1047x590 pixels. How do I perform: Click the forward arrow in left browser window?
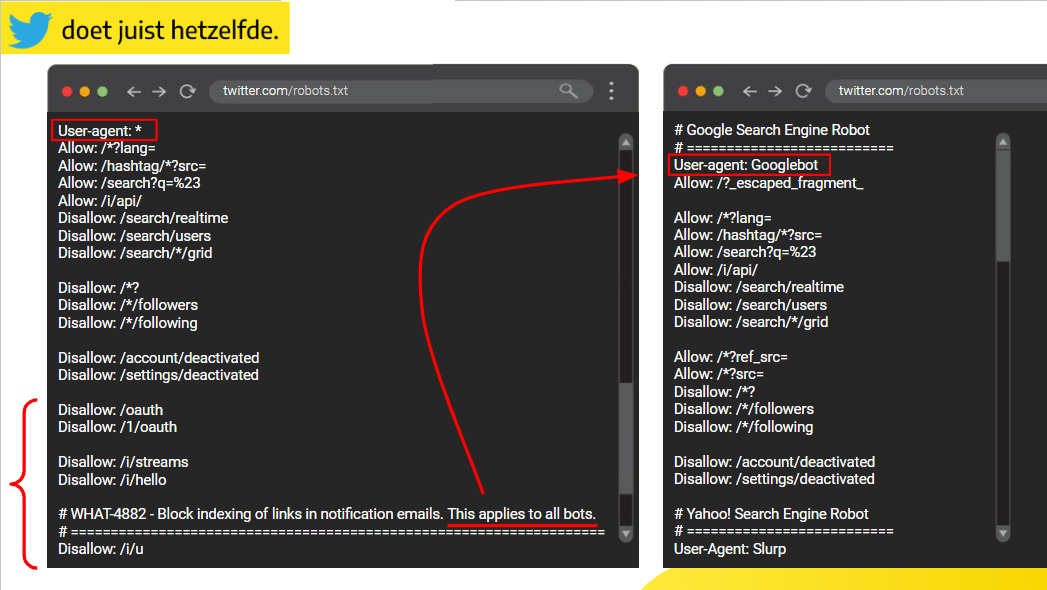pyautogui.click(x=159, y=91)
